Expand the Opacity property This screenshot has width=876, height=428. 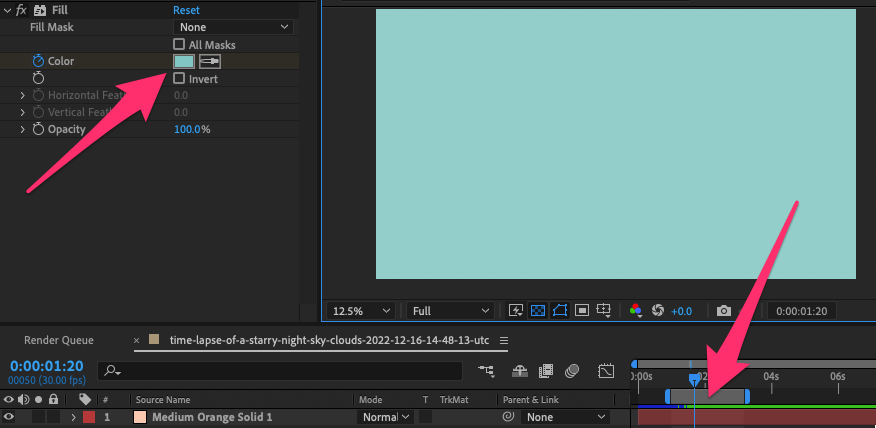(22, 130)
